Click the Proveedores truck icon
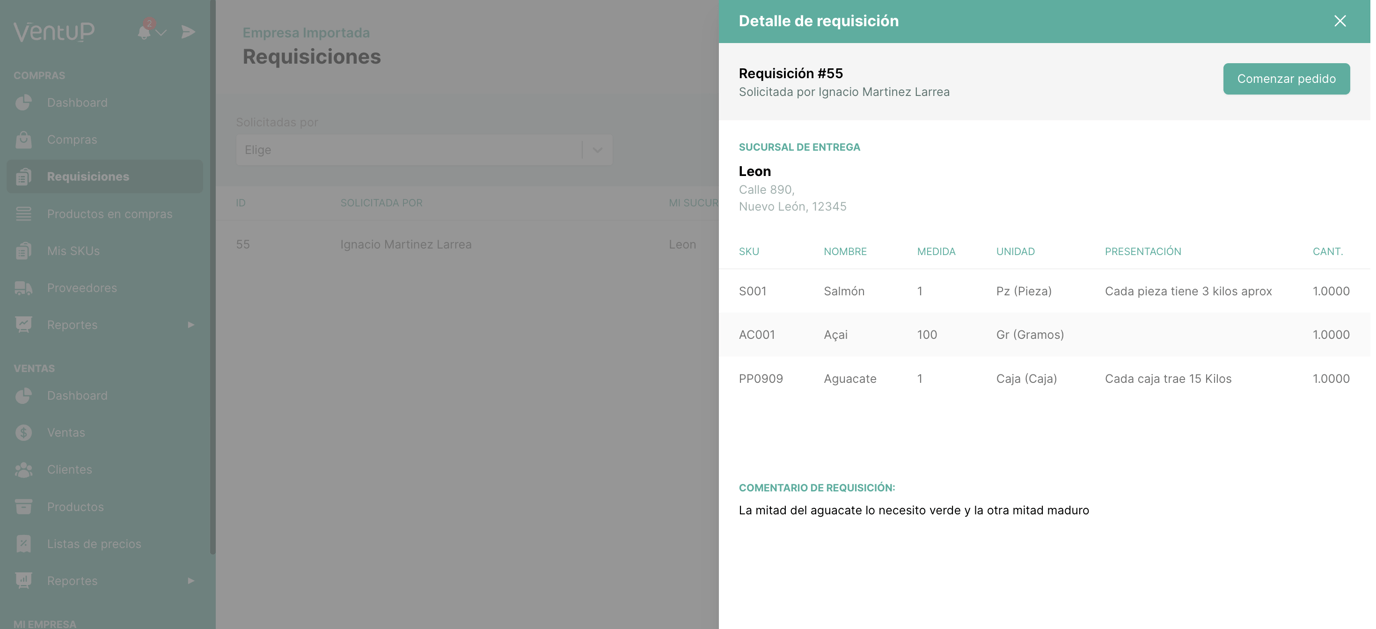The height and width of the screenshot is (629, 1376). (x=24, y=288)
